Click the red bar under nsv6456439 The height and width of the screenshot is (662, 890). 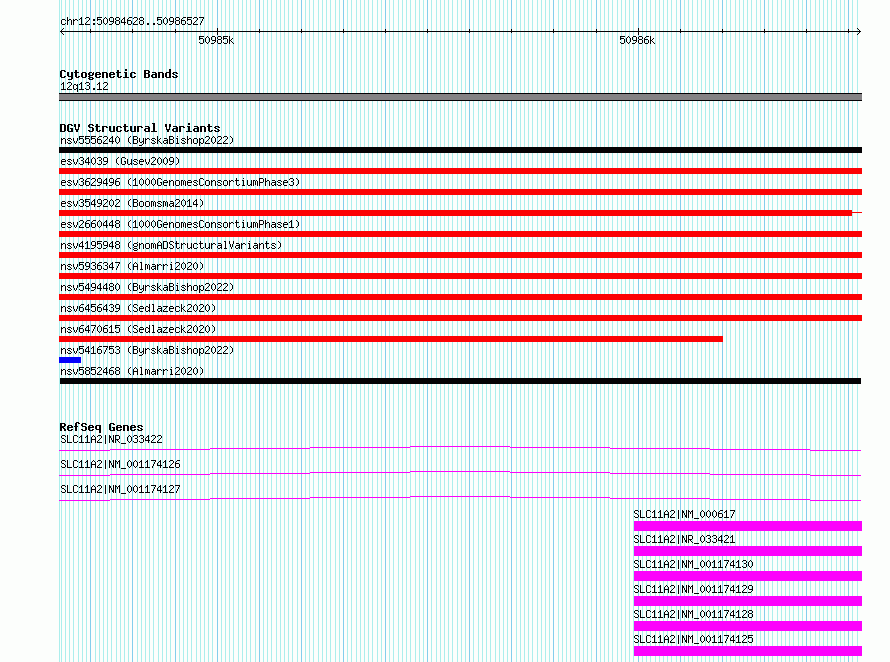tap(460, 318)
